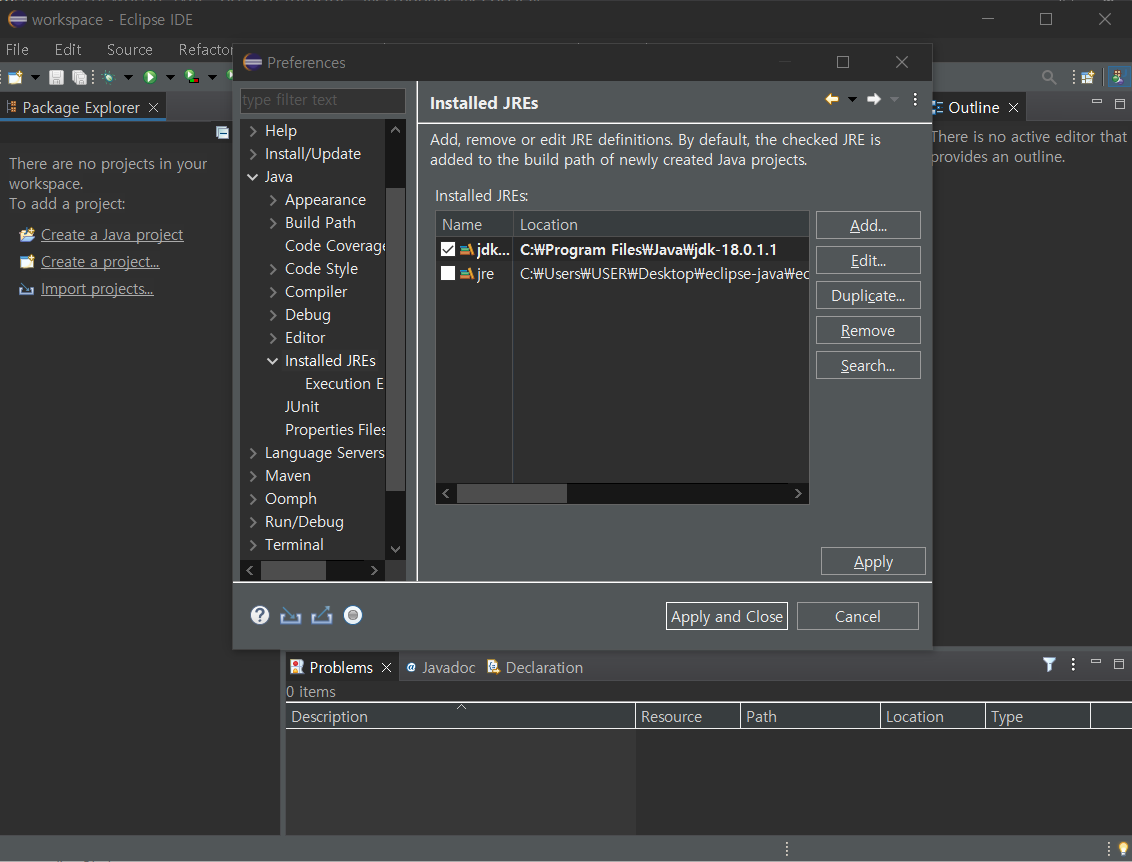This screenshot has width=1132, height=862.
Task: Click the Debug bug icon
Action: (109, 77)
